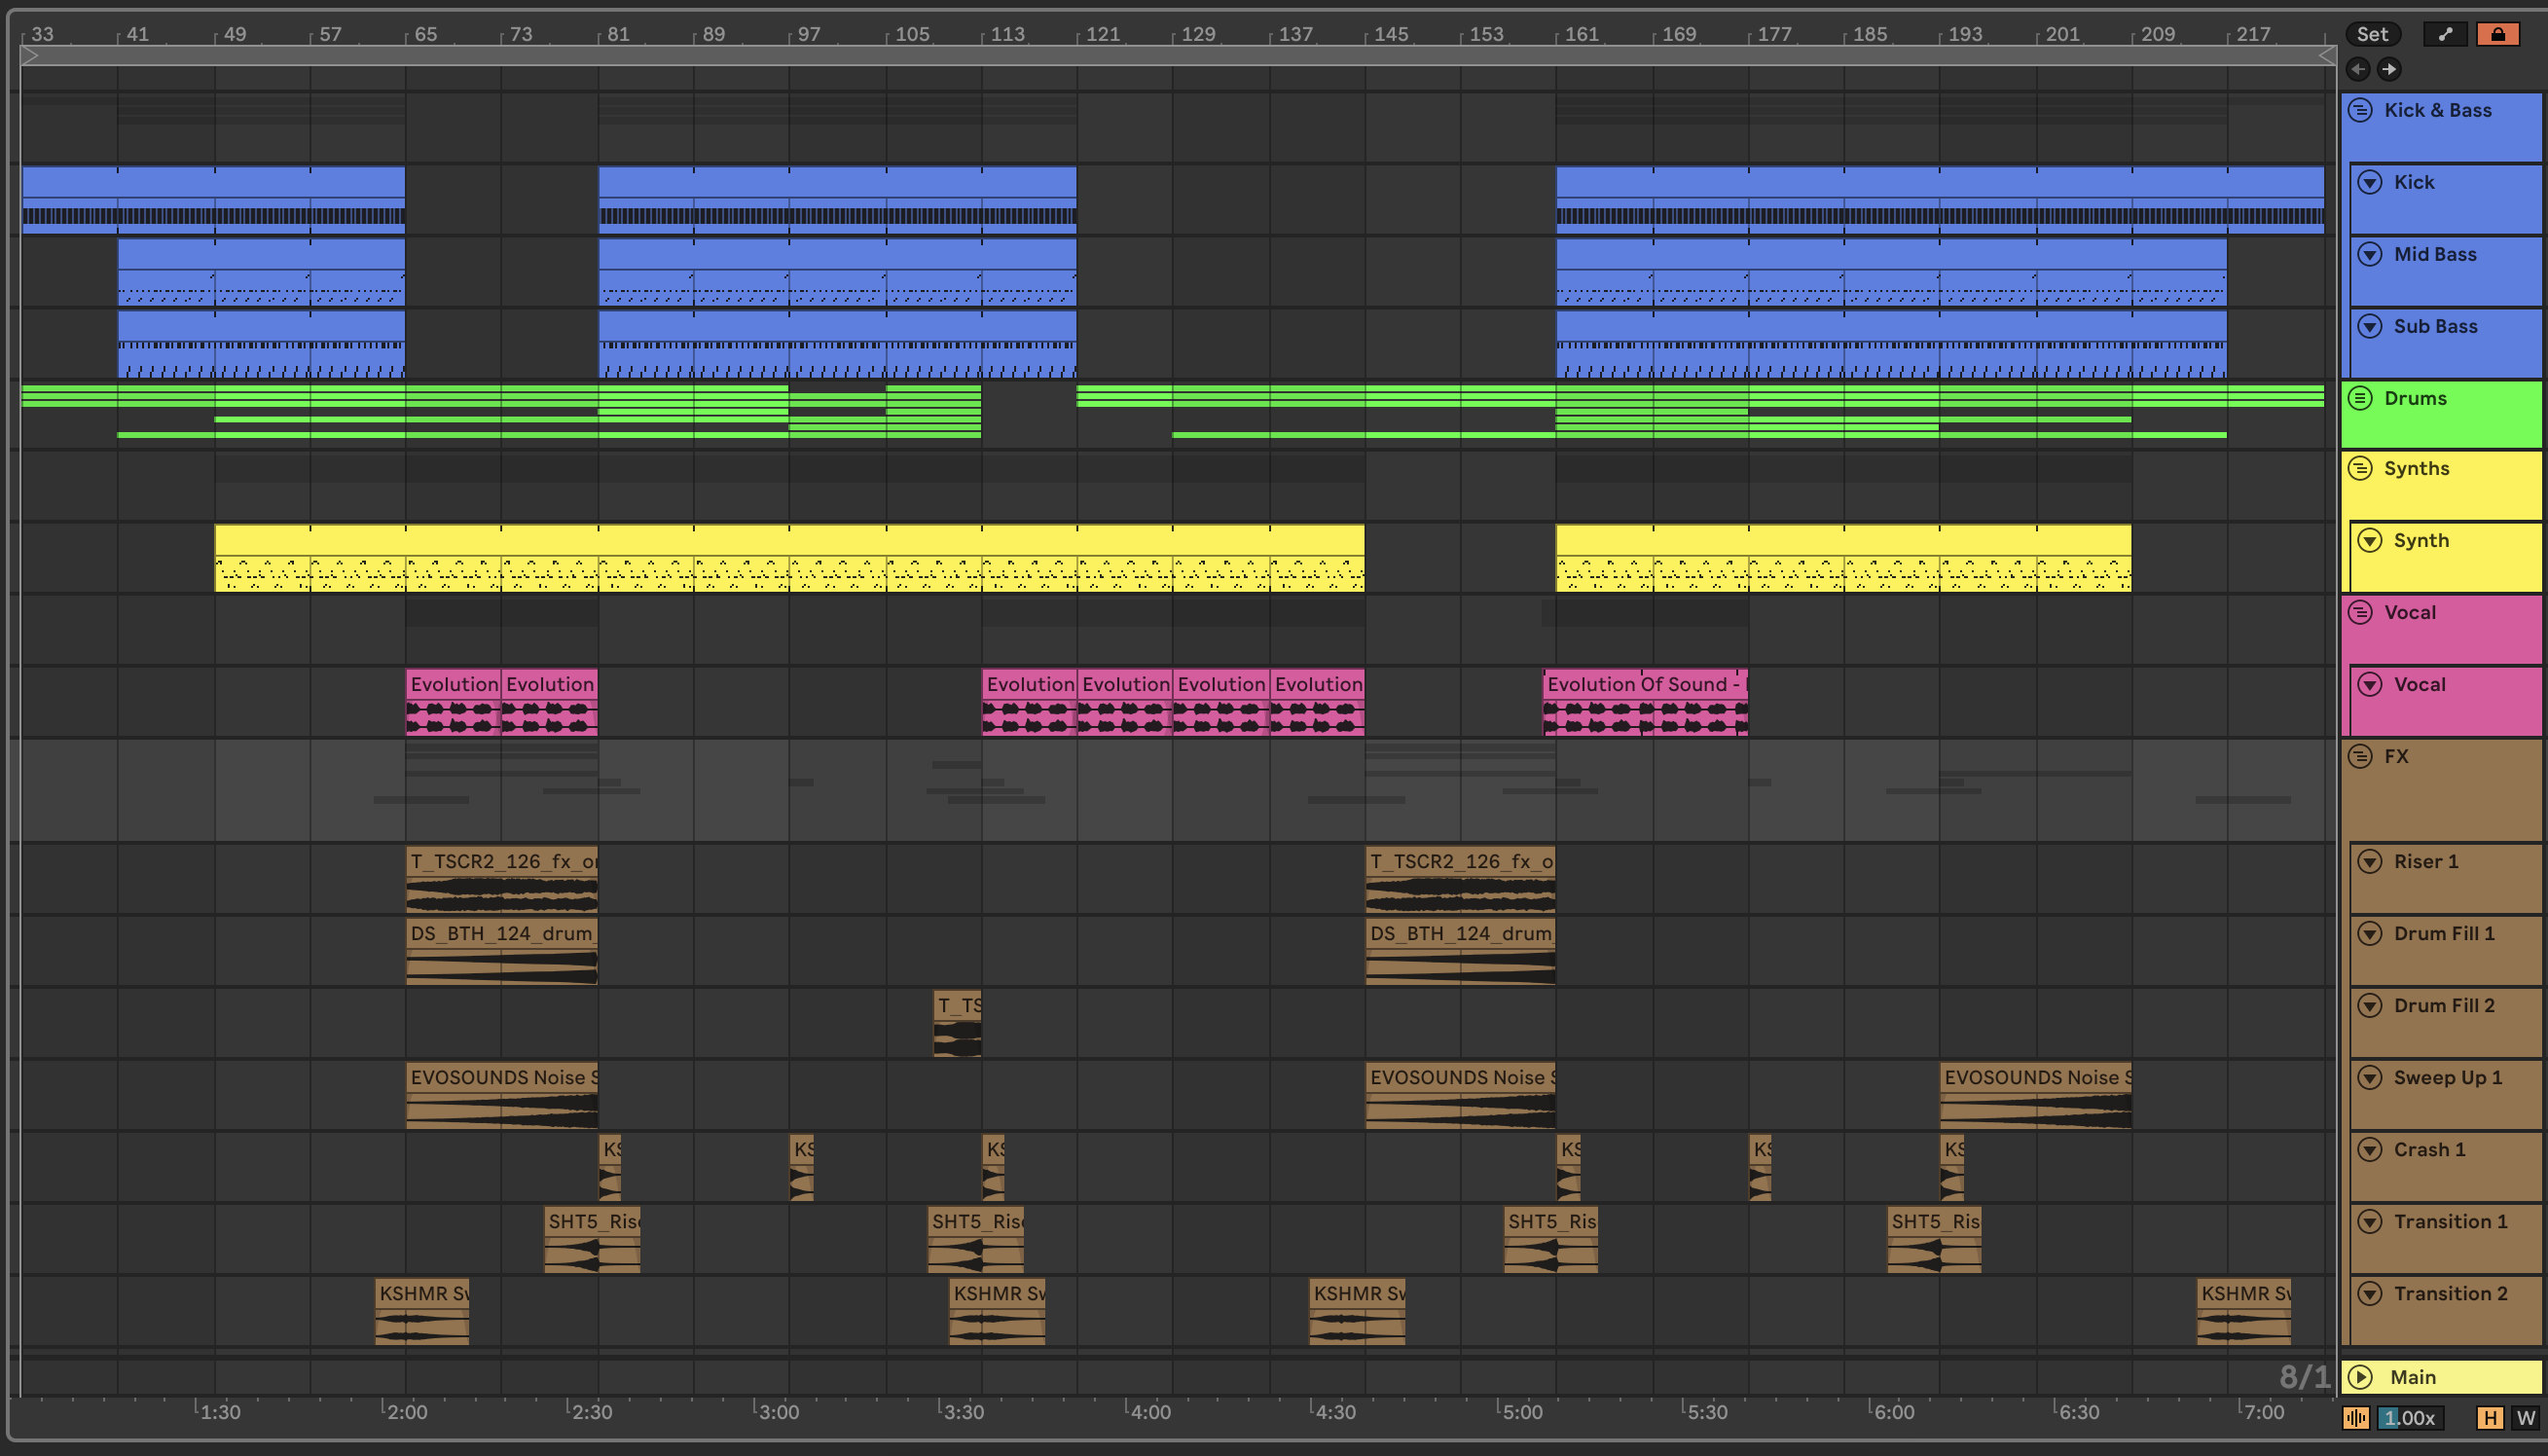Jump to previous locator arrow
2548x1456 pixels.
point(2358,69)
